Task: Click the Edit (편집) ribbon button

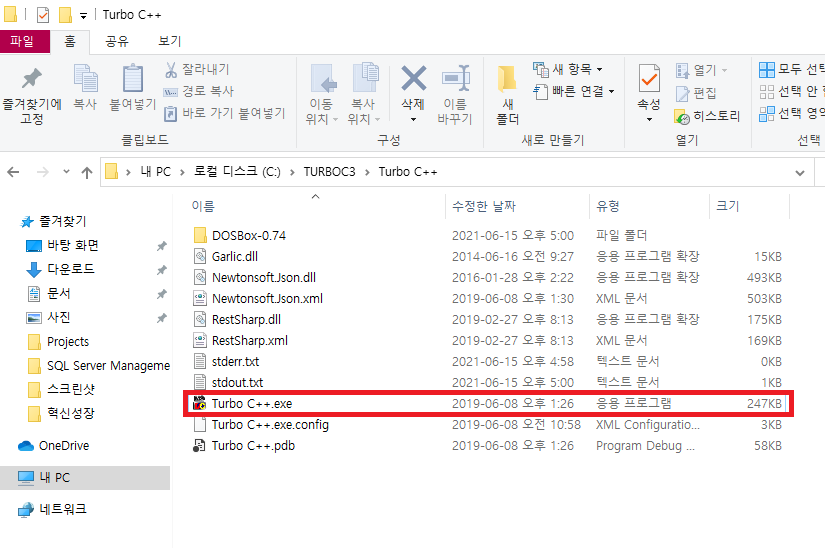Action: click(696, 93)
